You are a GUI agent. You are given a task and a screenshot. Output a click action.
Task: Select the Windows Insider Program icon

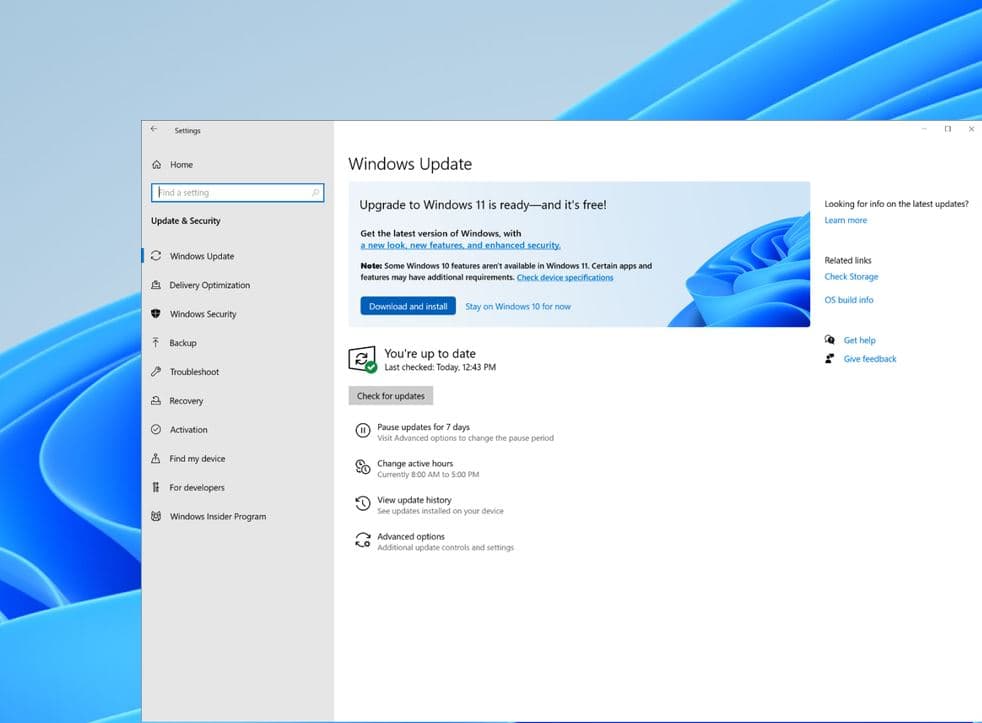click(157, 516)
